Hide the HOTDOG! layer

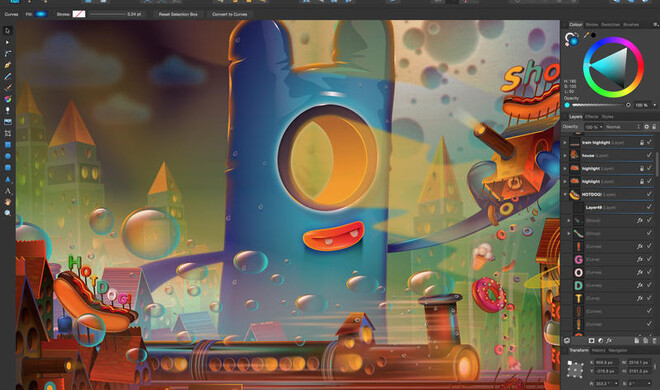[x=649, y=194]
